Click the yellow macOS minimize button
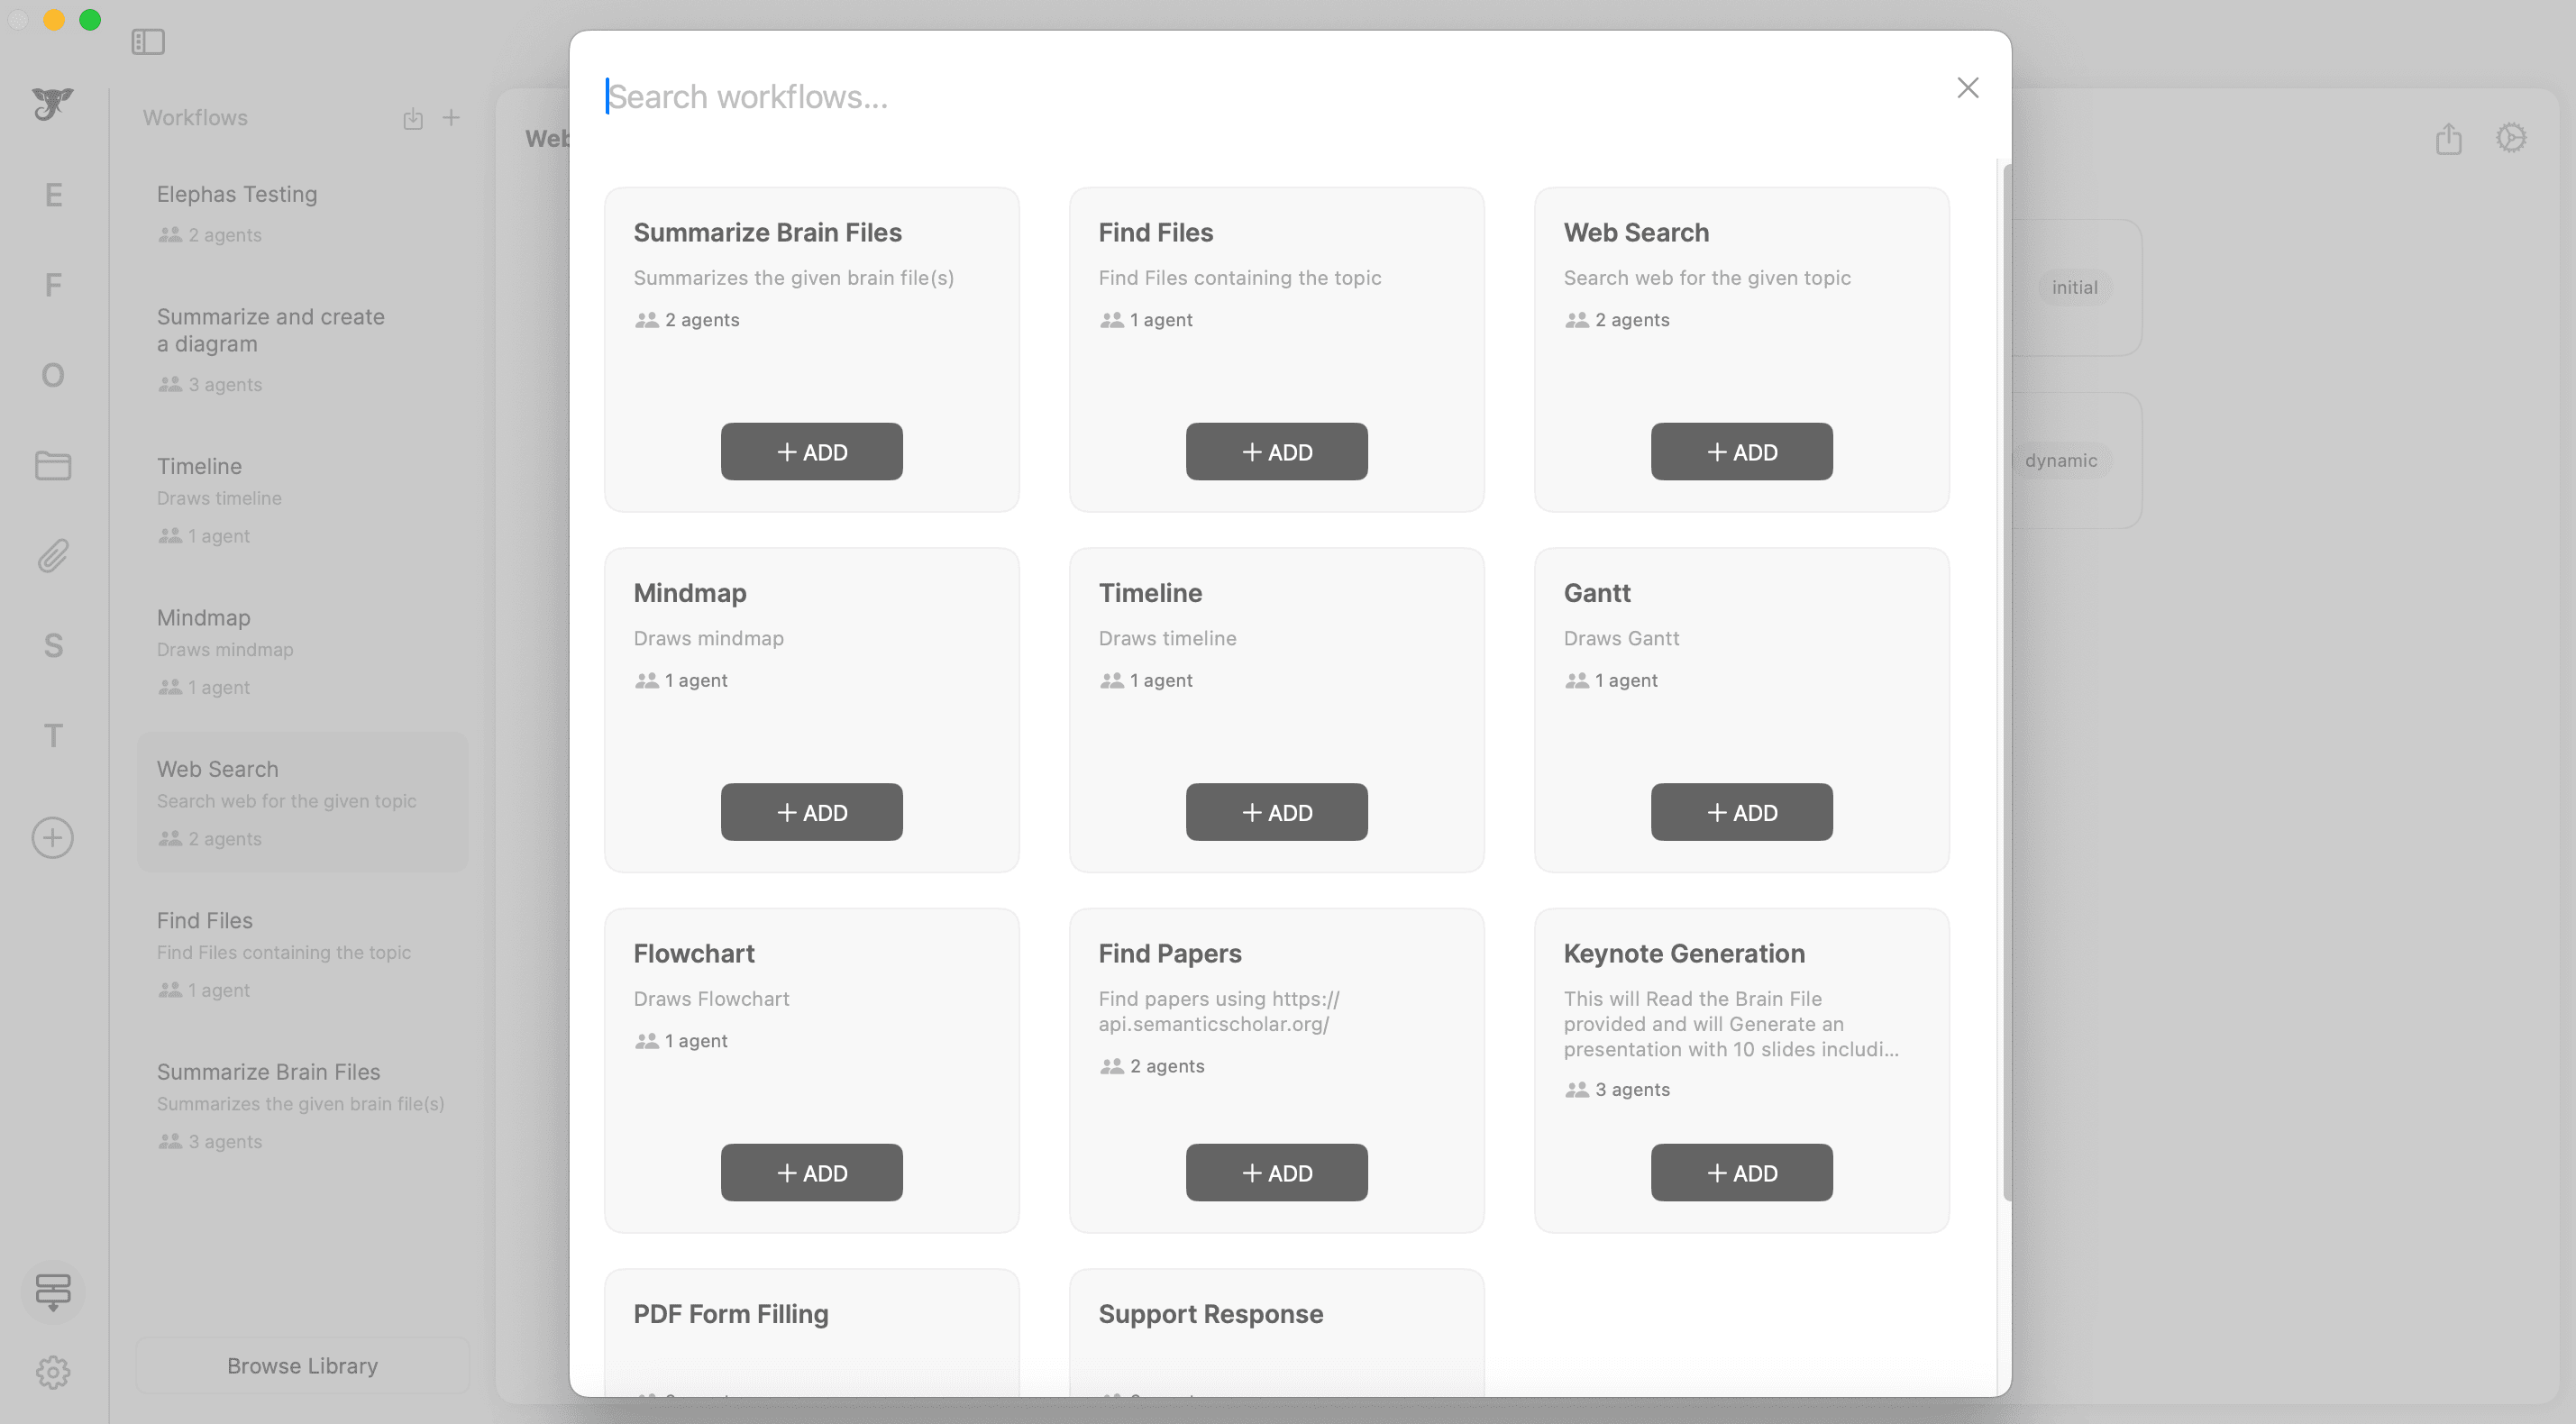This screenshot has height=1424, width=2576. (54, 19)
